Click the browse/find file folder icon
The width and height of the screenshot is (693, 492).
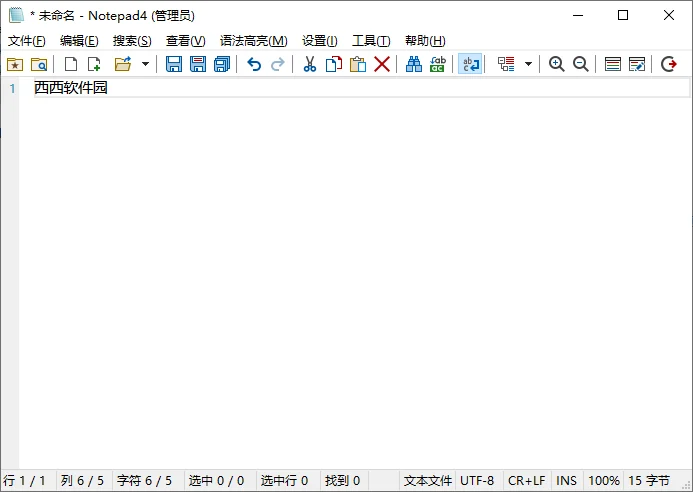[39, 65]
